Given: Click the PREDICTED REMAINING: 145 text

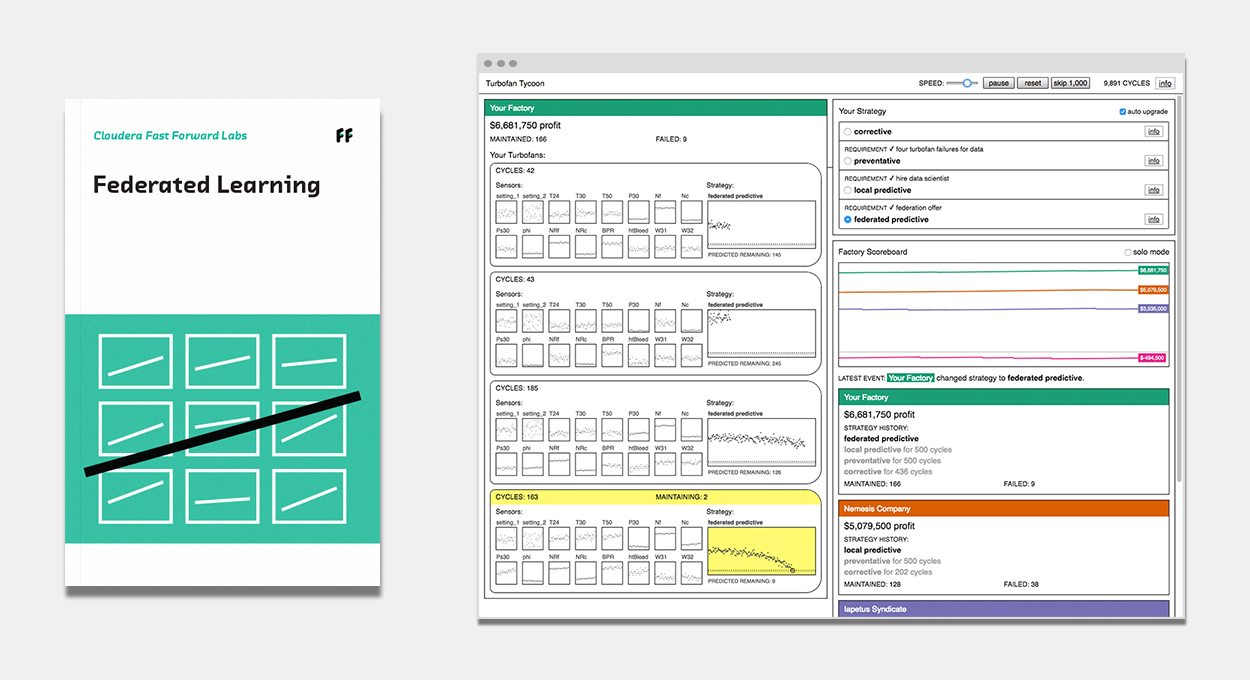Looking at the screenshot, I should pyautogui.click(x=744, y=255).
